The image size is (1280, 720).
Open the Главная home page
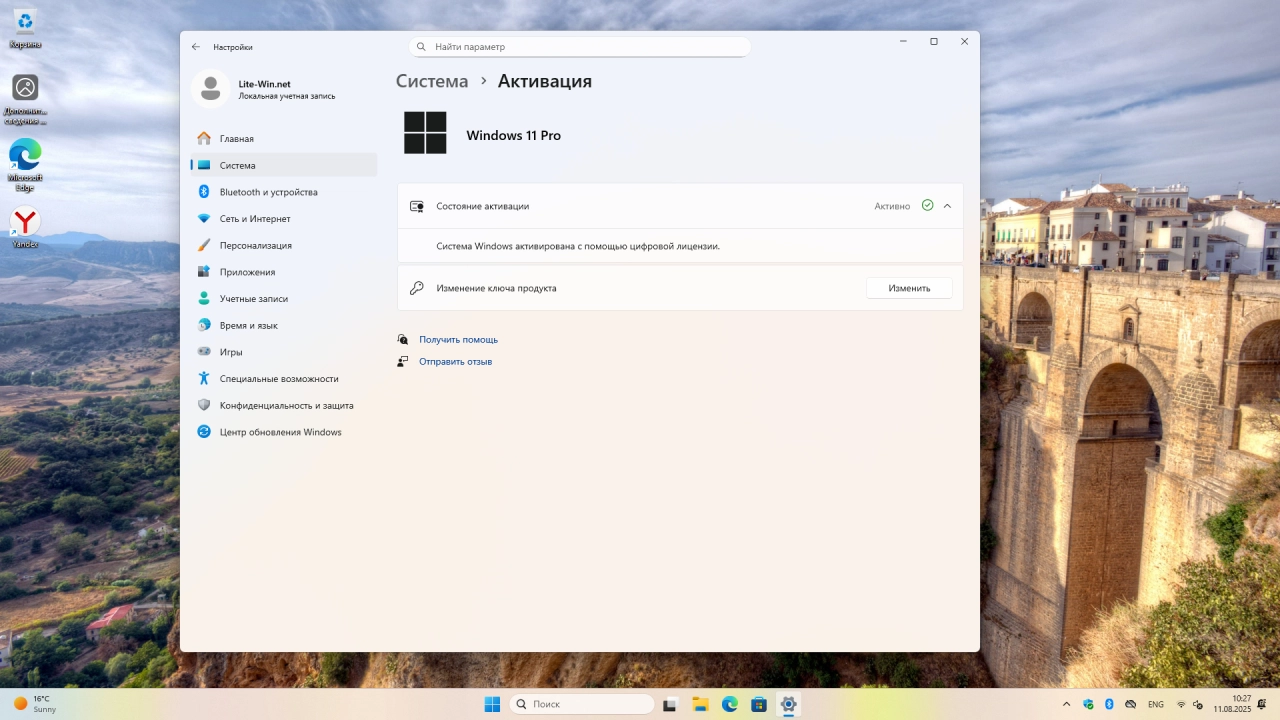[283, 139]
